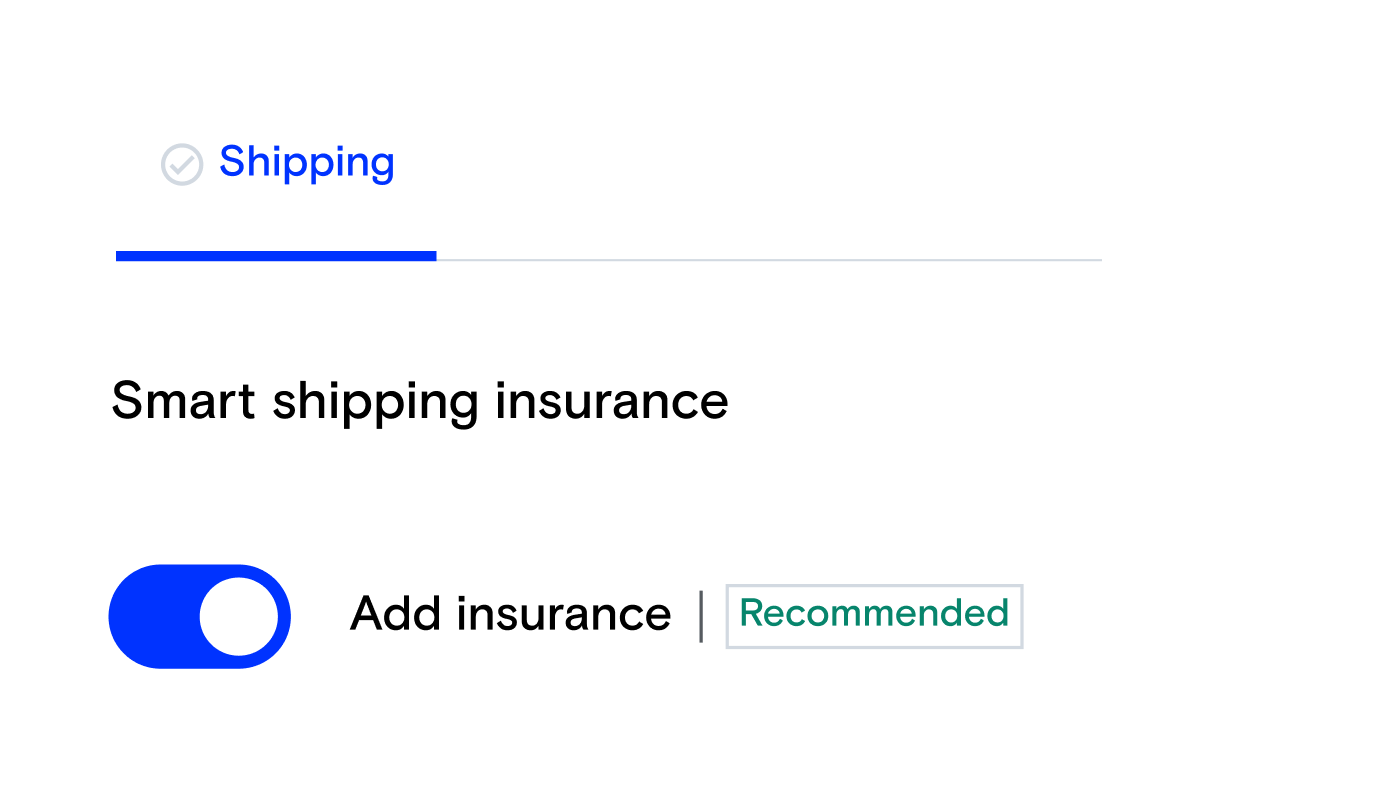Click the divider between Add insurance and Recommended
Viewport: 1392px width, 800px height.
click(700, 616)
